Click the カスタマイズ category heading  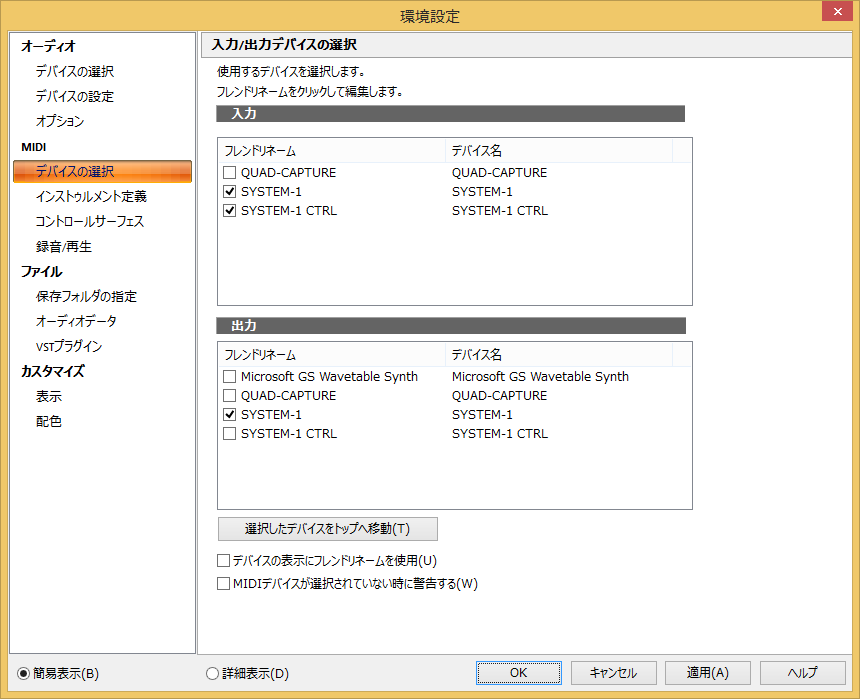[x=53, y=371]
